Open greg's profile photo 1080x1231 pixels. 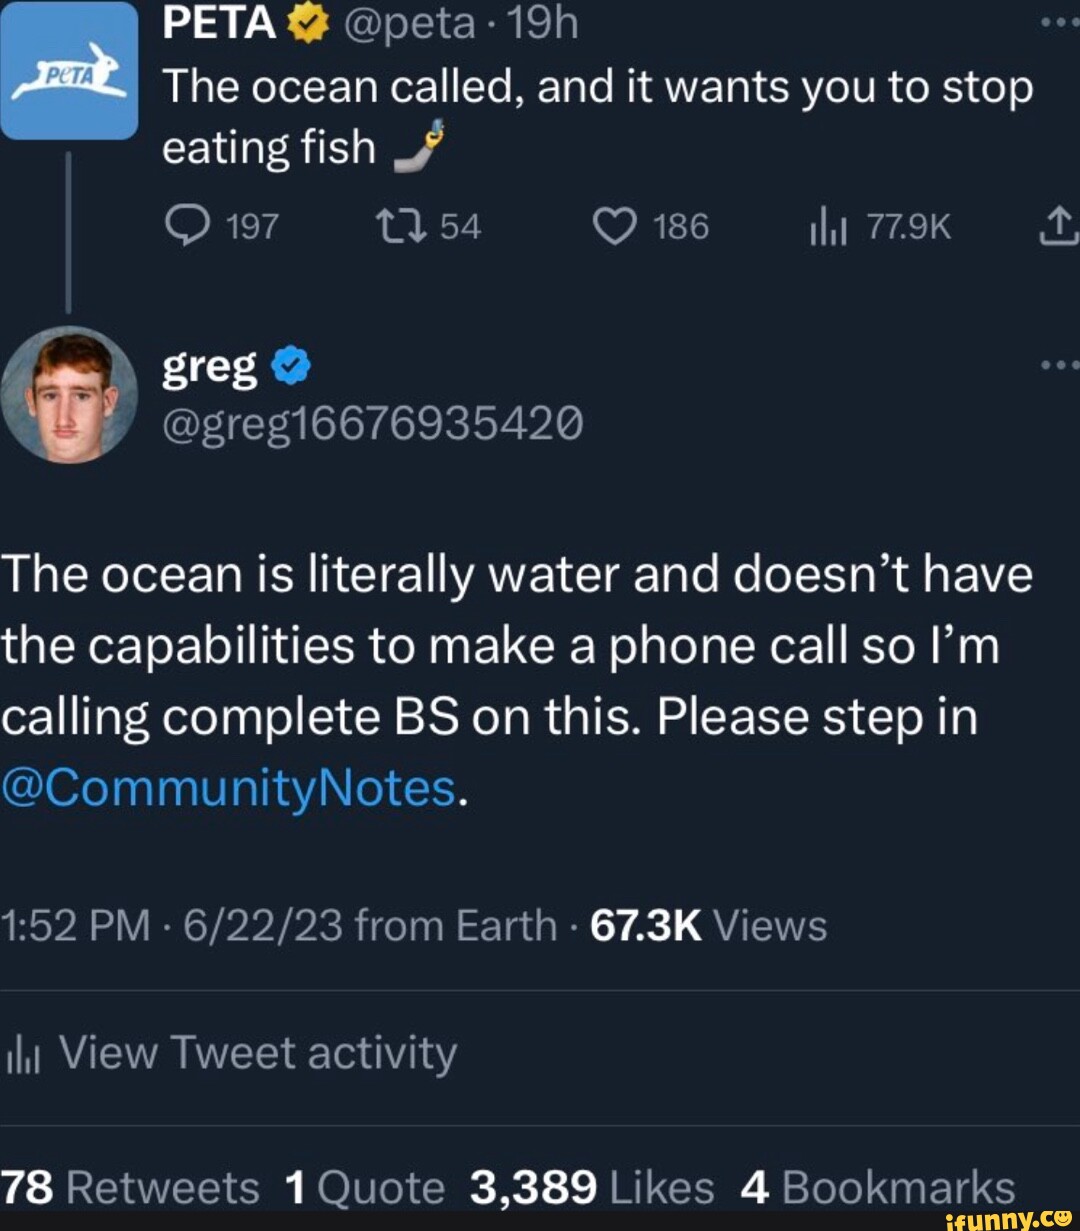(x=68, y=394)
